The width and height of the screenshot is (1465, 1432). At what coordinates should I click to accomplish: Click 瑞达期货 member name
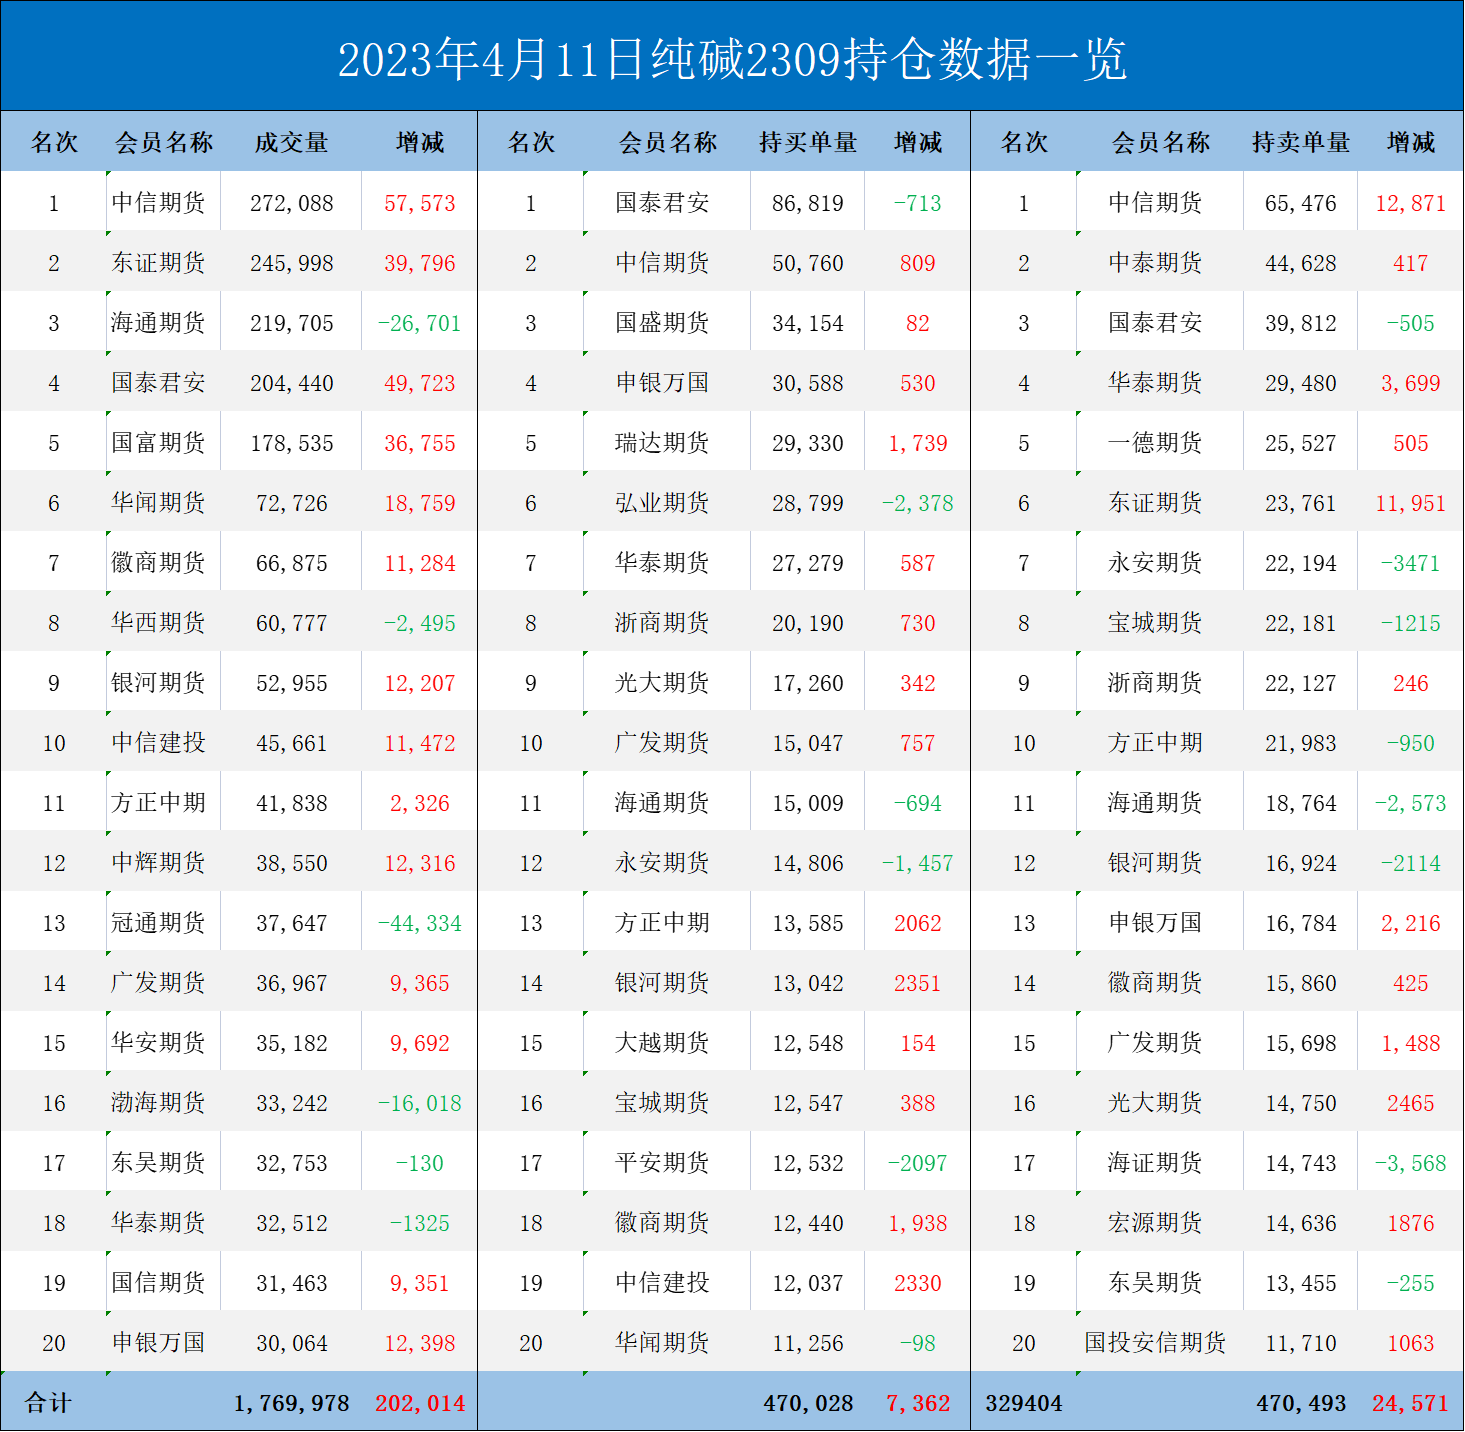pyautogui.click(x=662, y=443)
